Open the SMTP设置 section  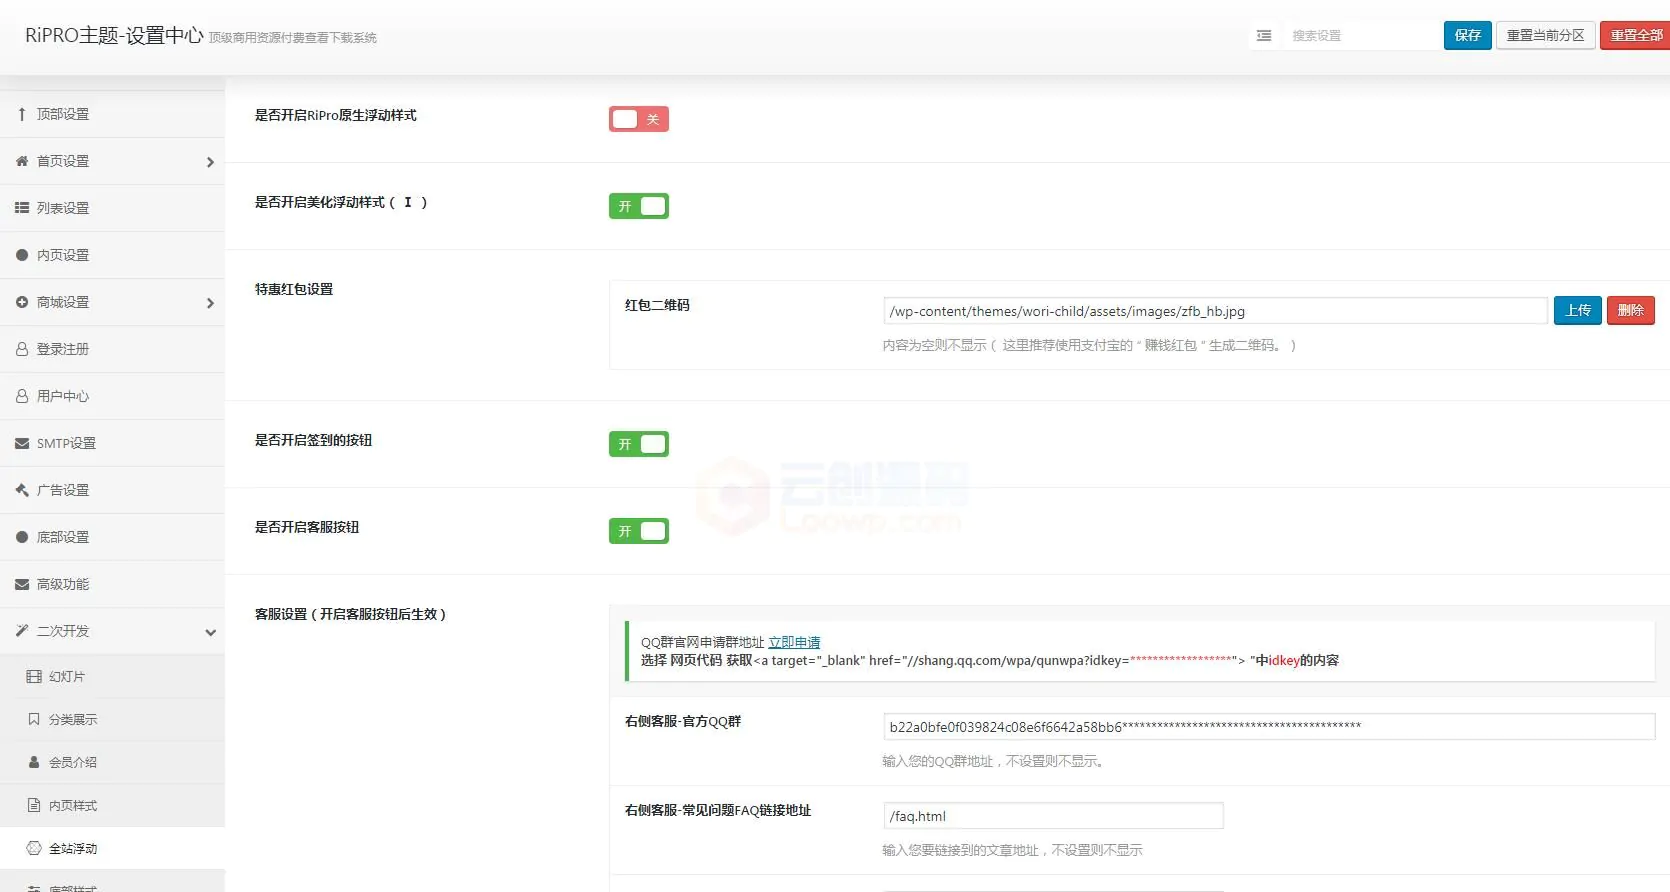tap(112, 443)
